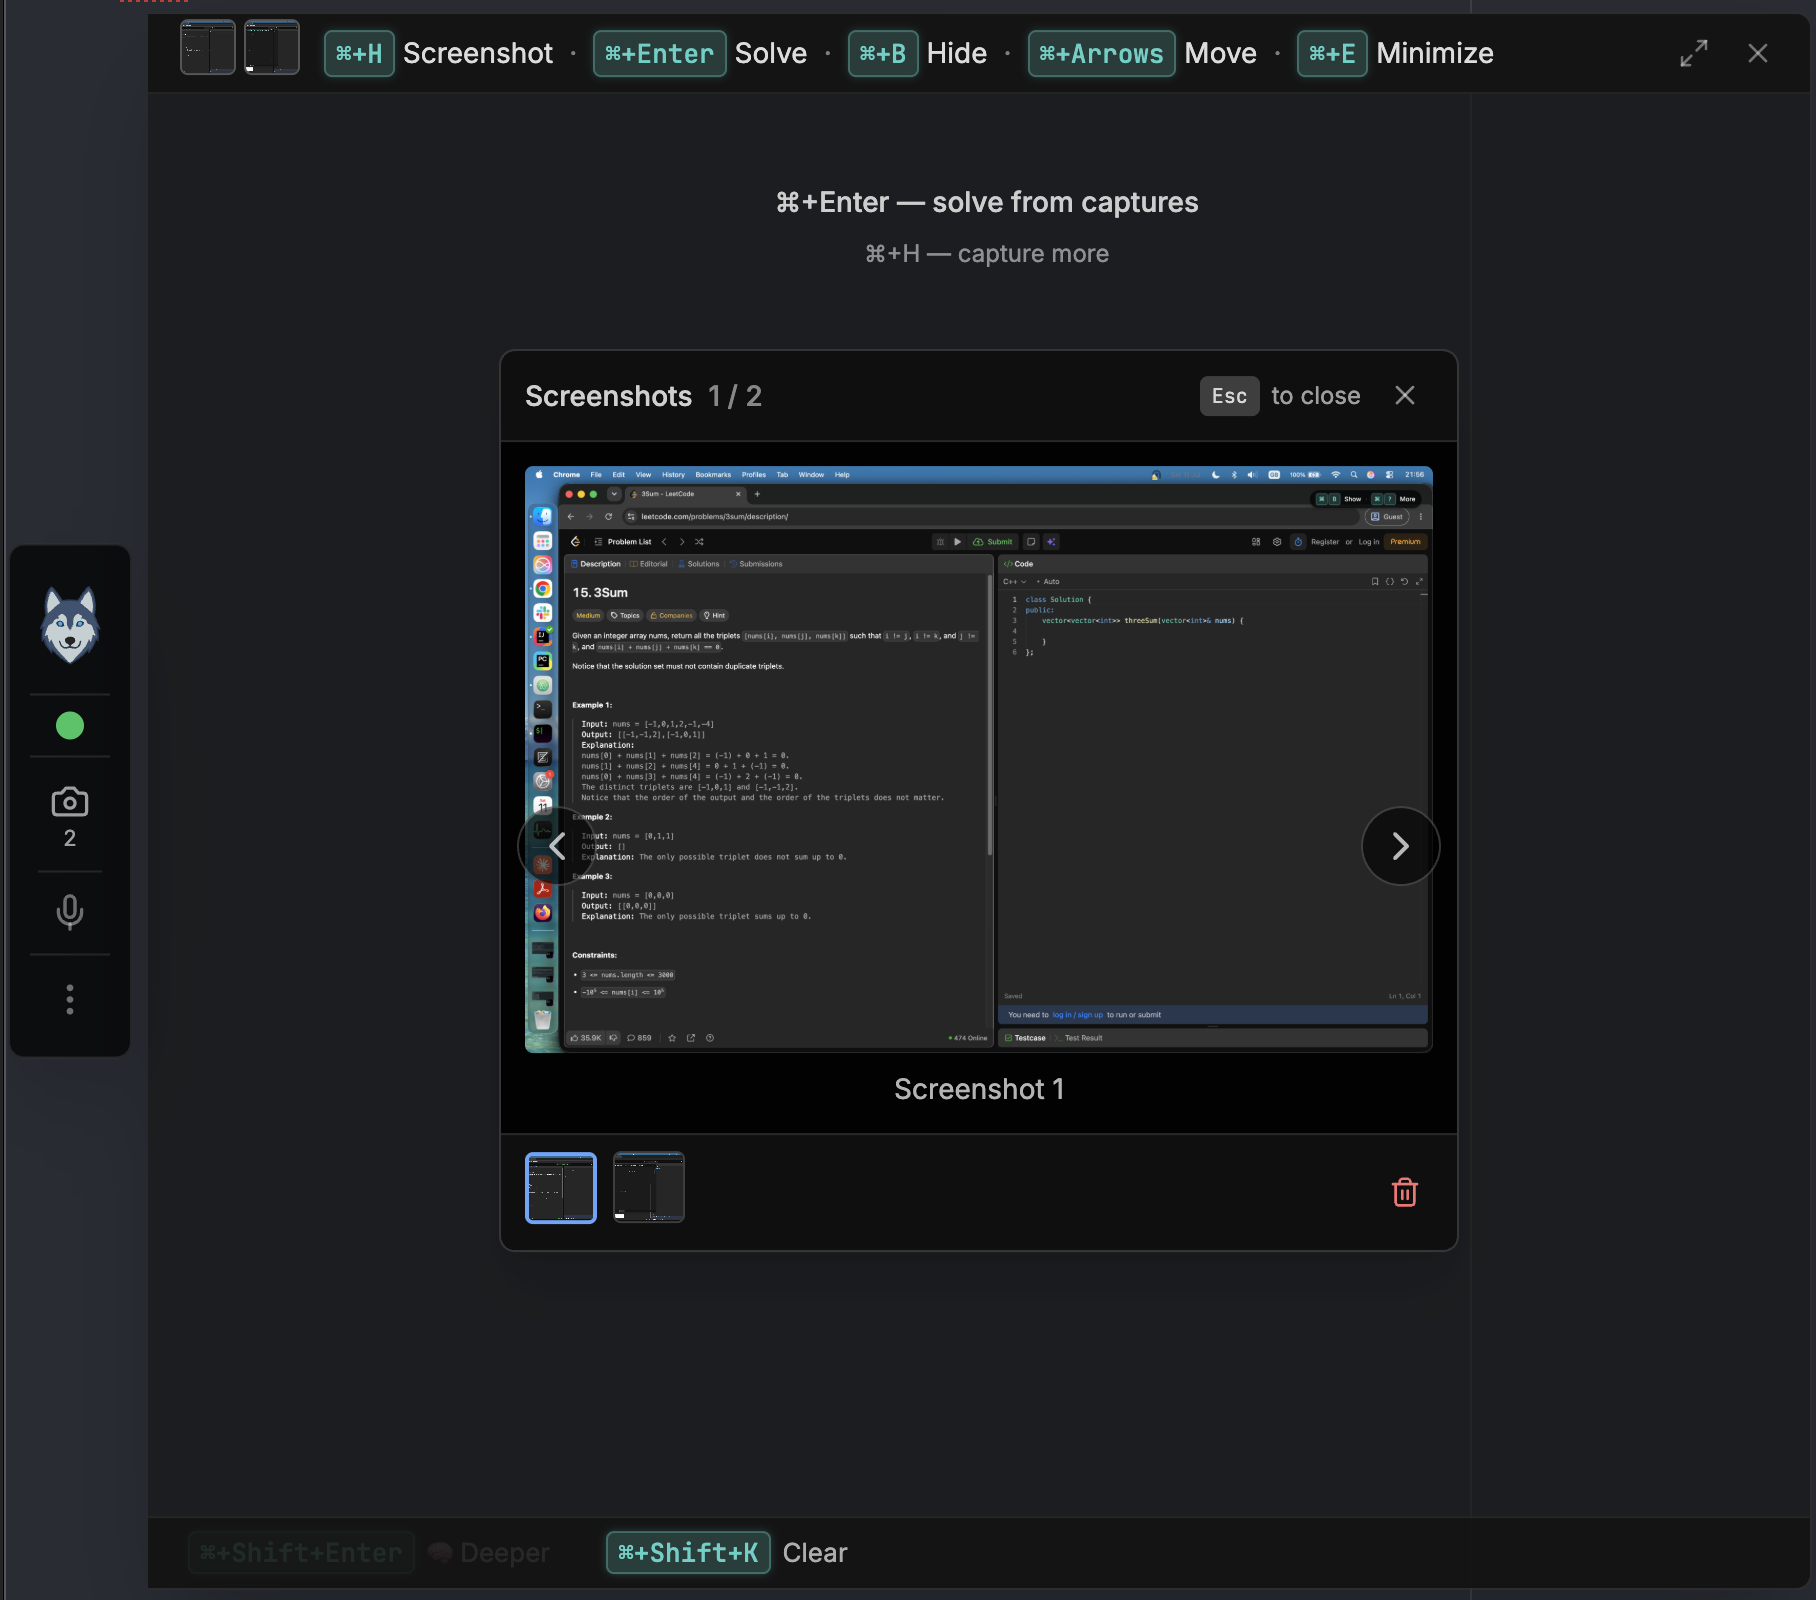Go to next screenshot with right chevron

[1400, 846]
